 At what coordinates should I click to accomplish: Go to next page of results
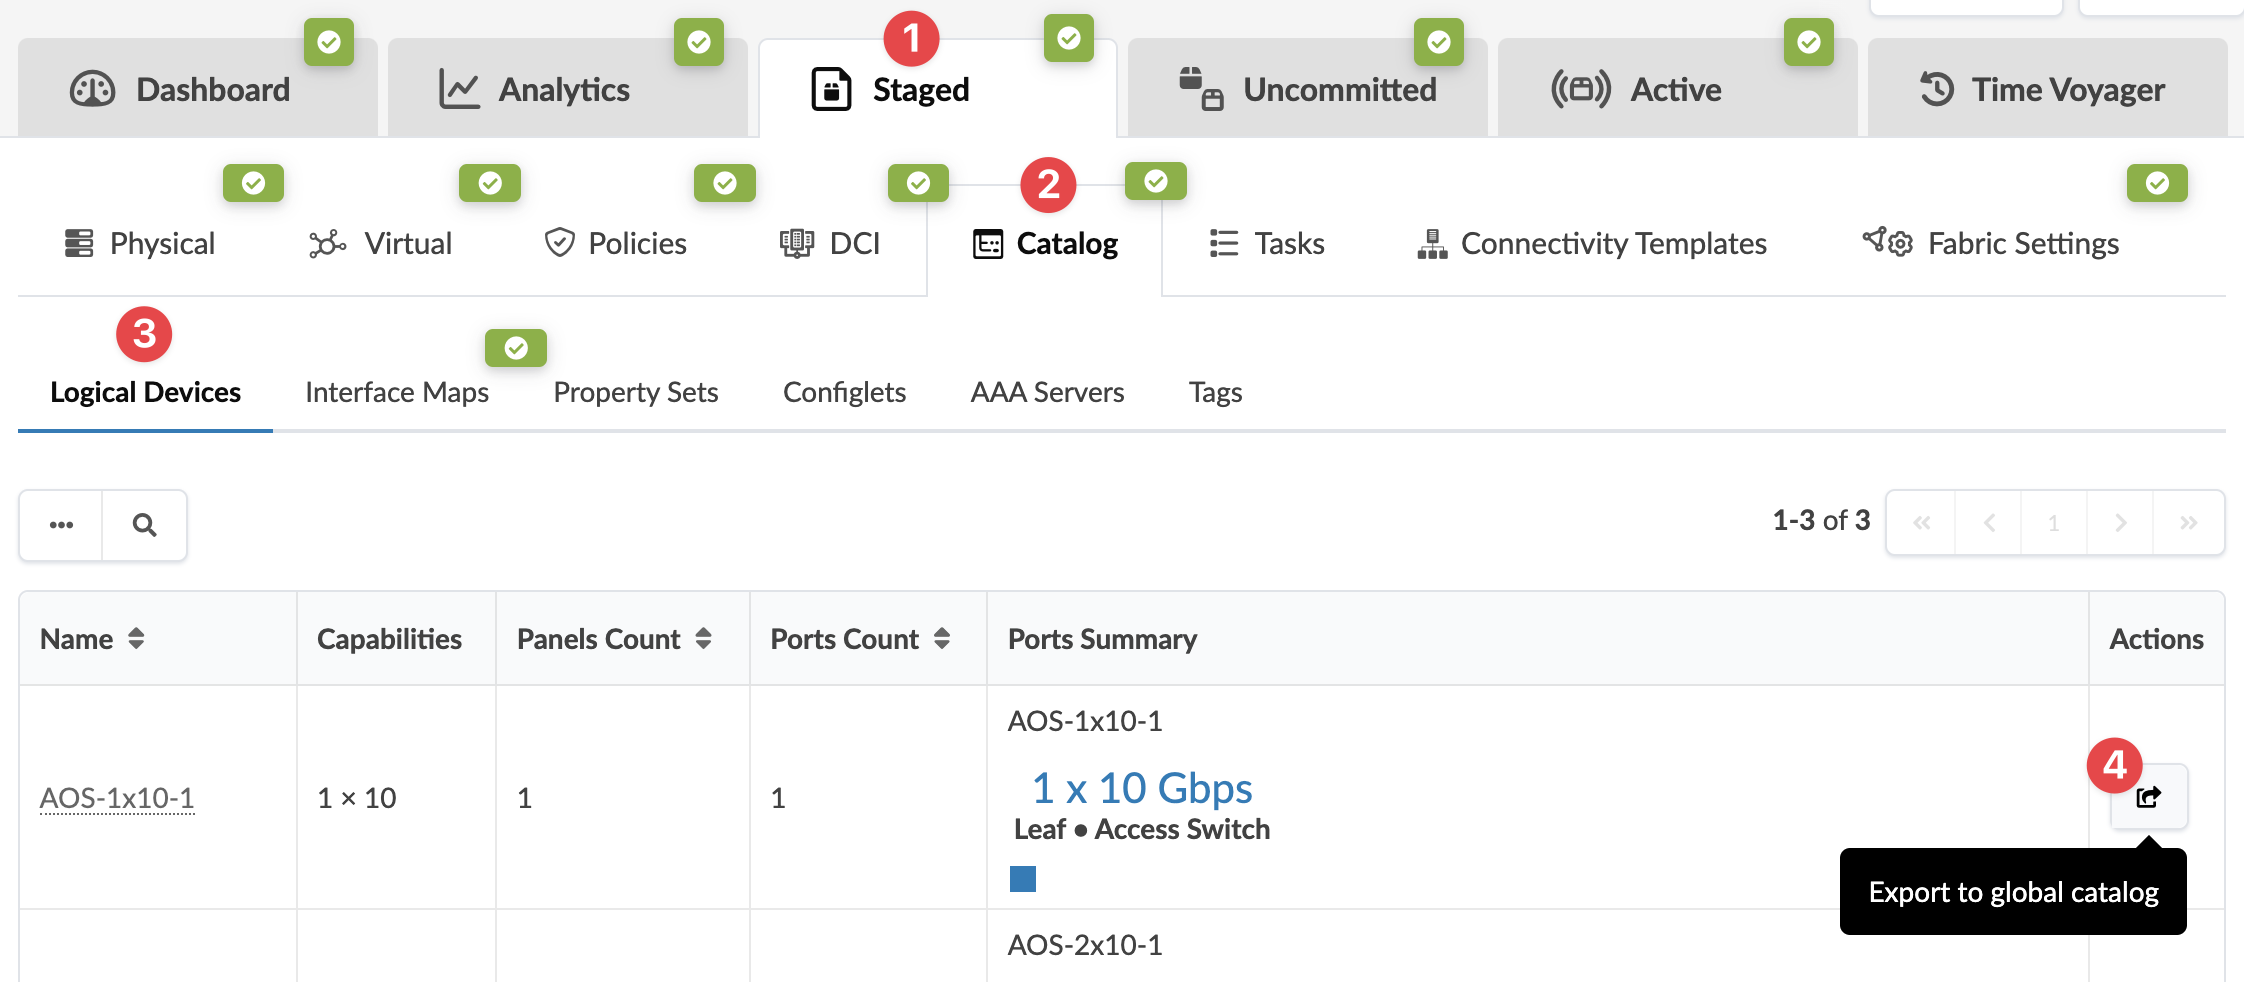point(2120,523)
